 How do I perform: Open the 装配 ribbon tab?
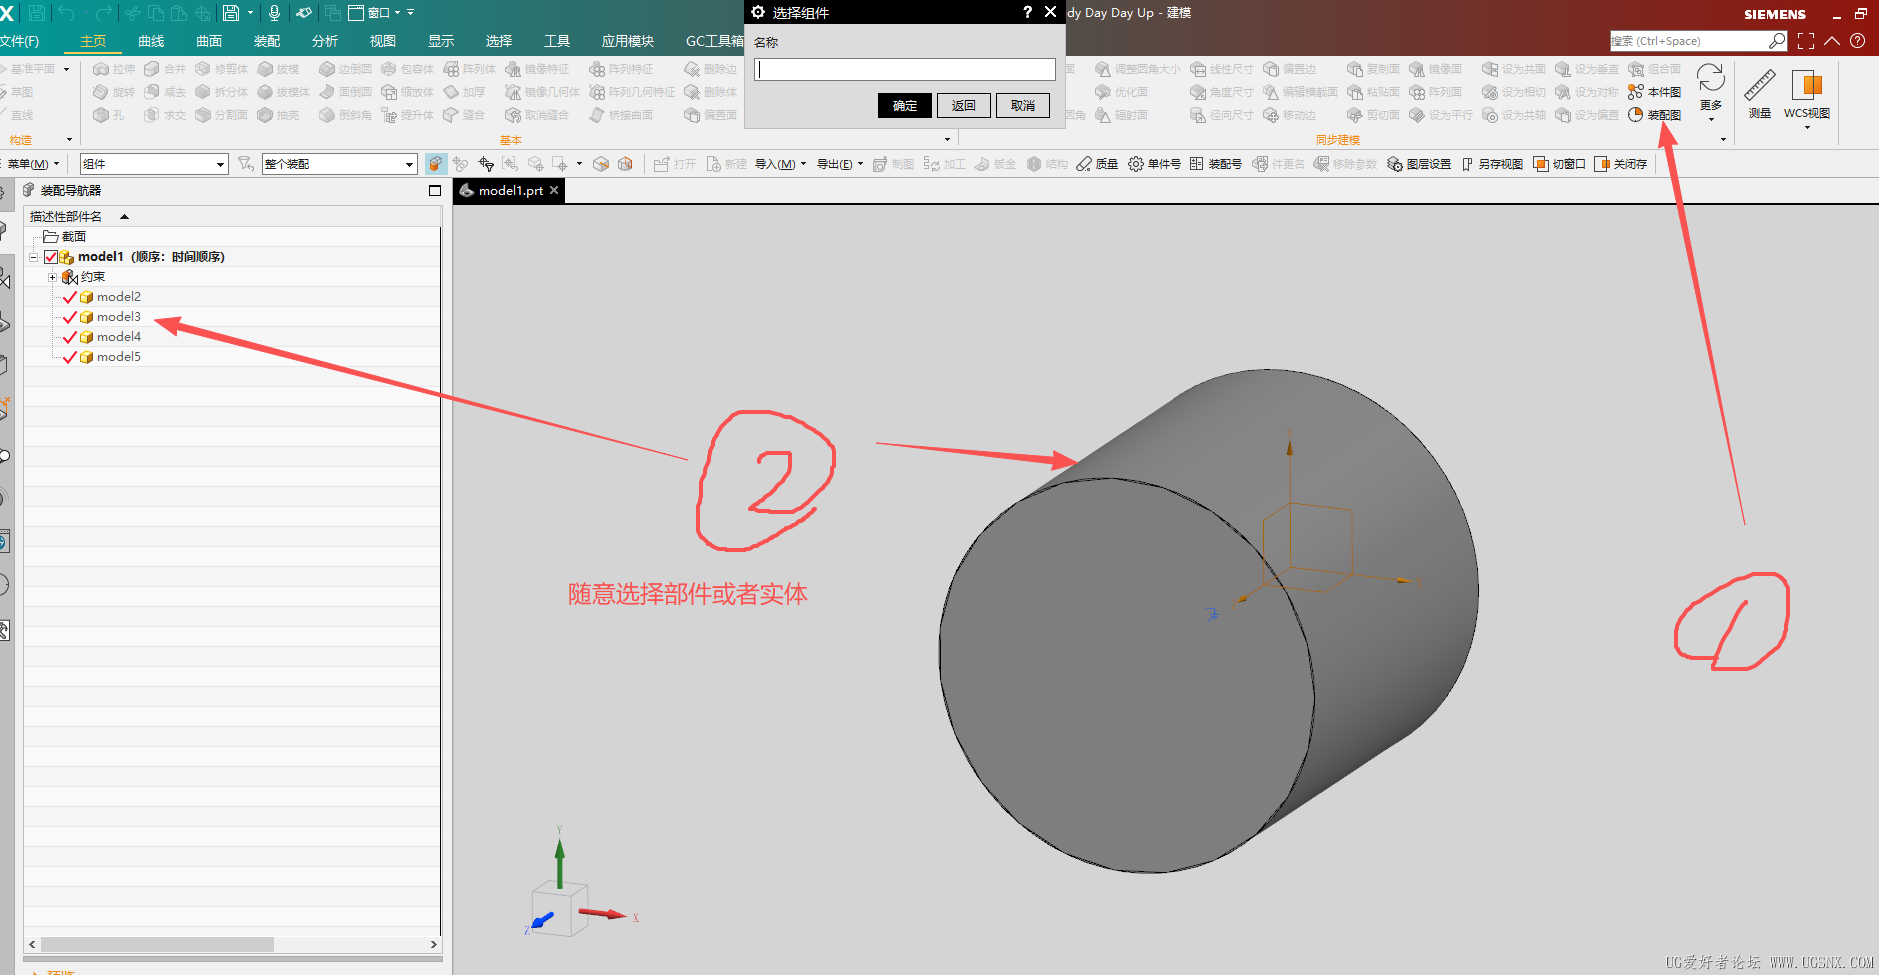pyautogui.click(x=267, y=41)
